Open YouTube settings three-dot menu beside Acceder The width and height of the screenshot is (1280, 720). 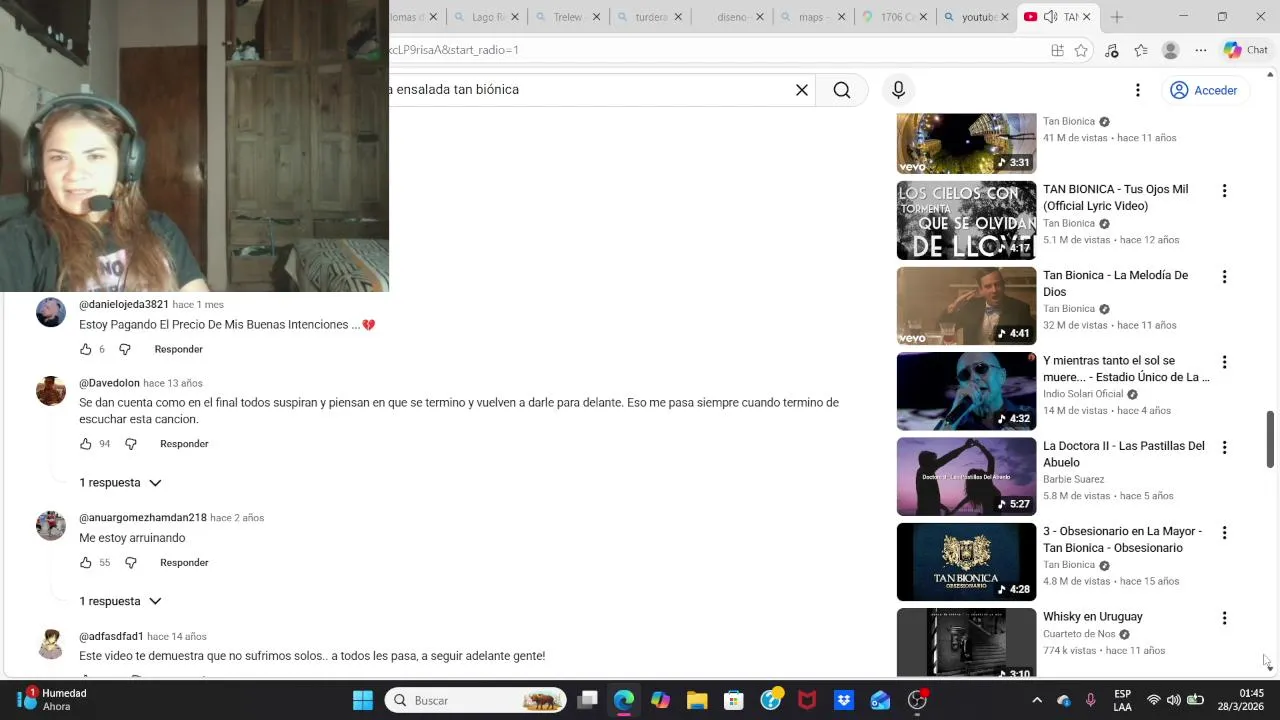click(x=1137, y=90)
